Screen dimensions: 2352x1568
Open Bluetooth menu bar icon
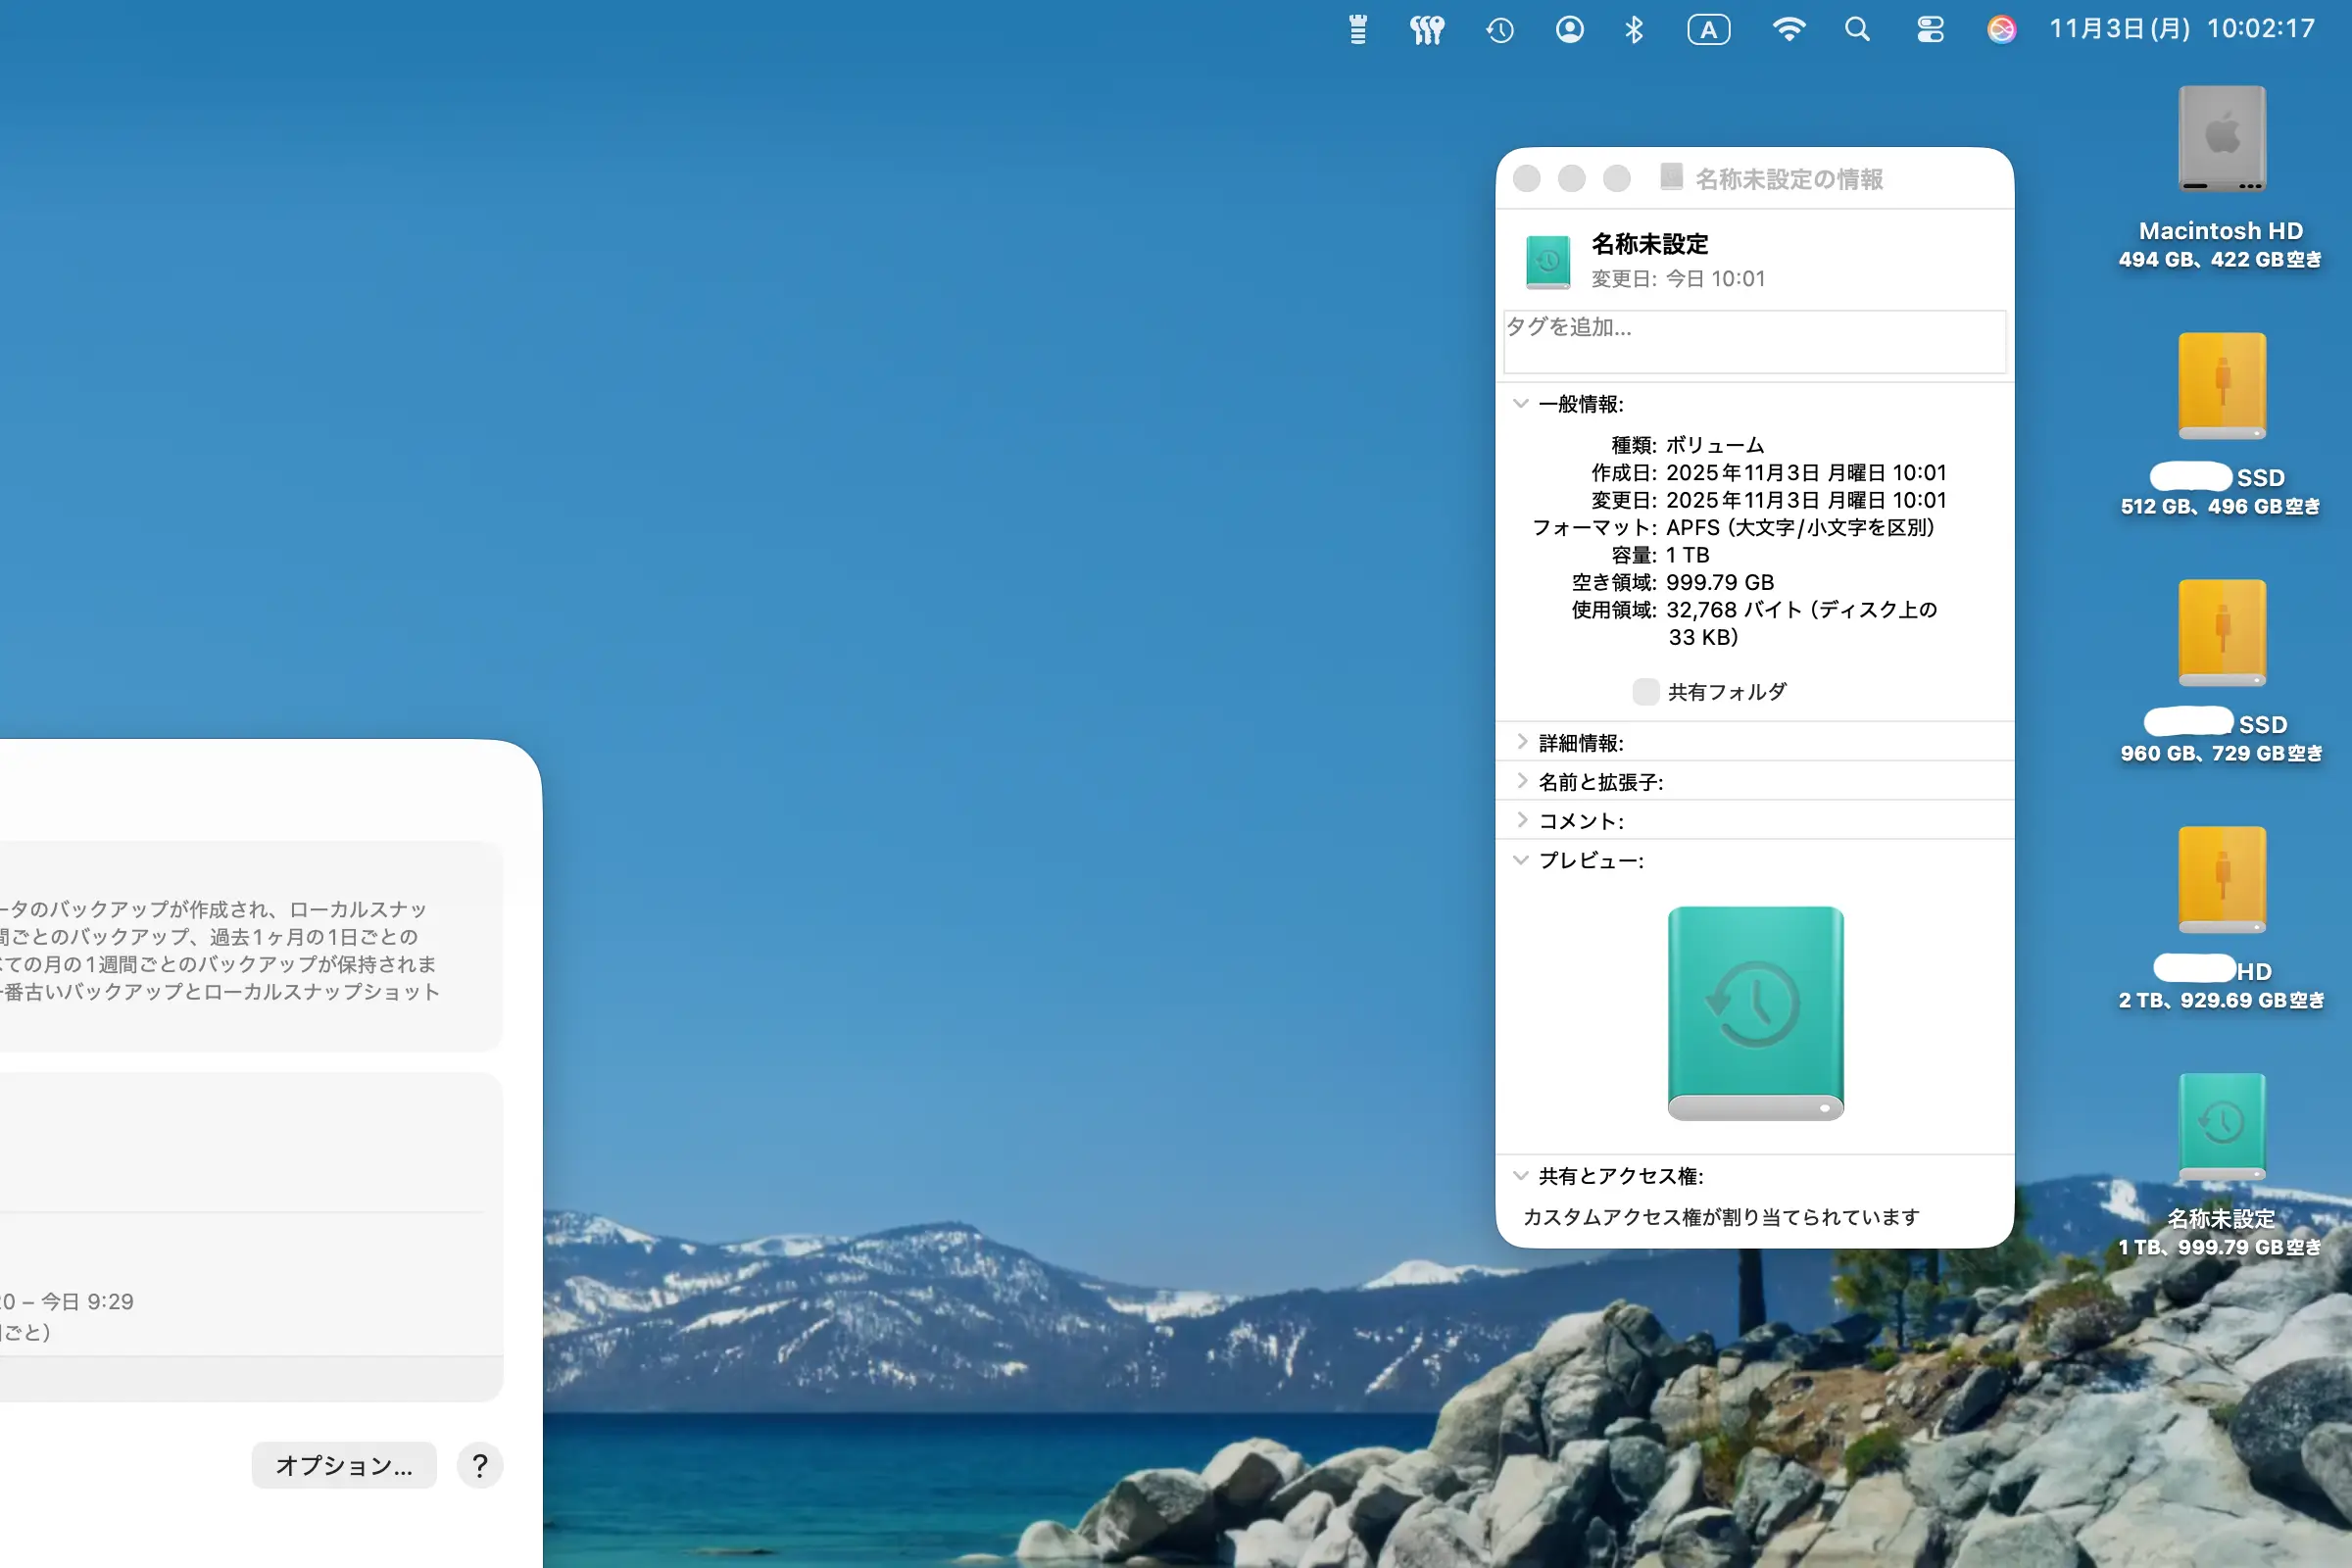1634,30
